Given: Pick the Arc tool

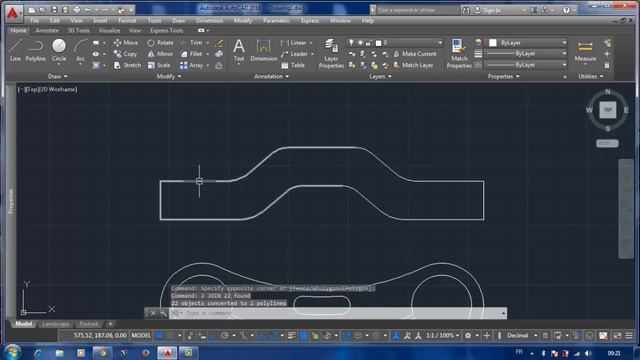Looking at the screenshot, I should (x=80, y=51).
